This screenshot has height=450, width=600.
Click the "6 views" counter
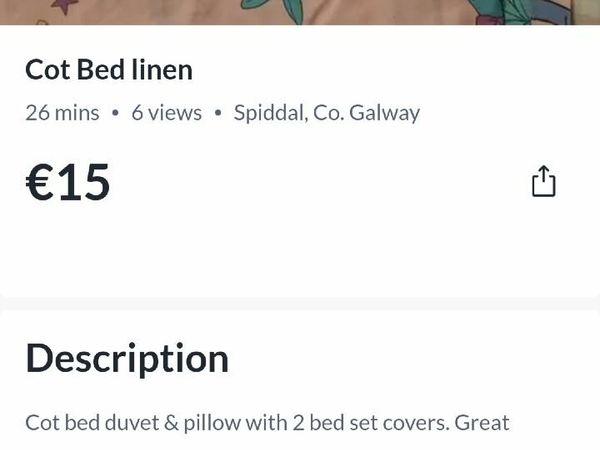point(166,113)
